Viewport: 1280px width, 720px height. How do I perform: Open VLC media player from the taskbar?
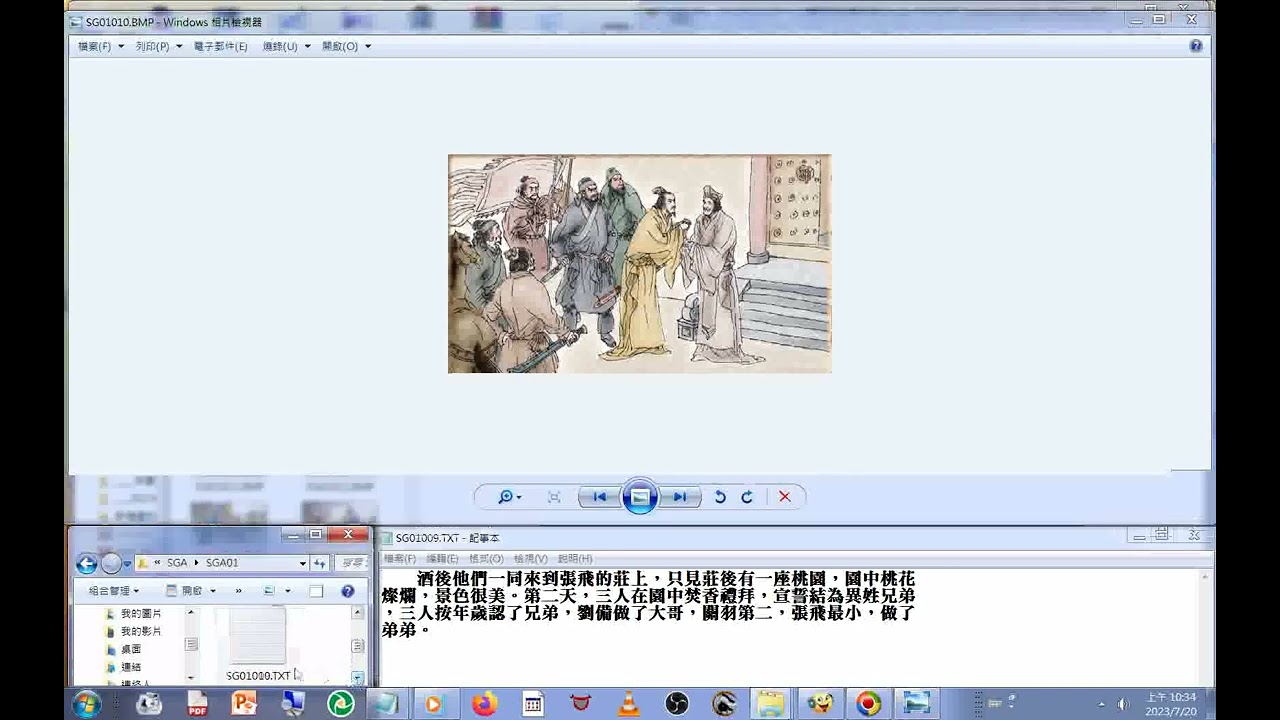628,704
